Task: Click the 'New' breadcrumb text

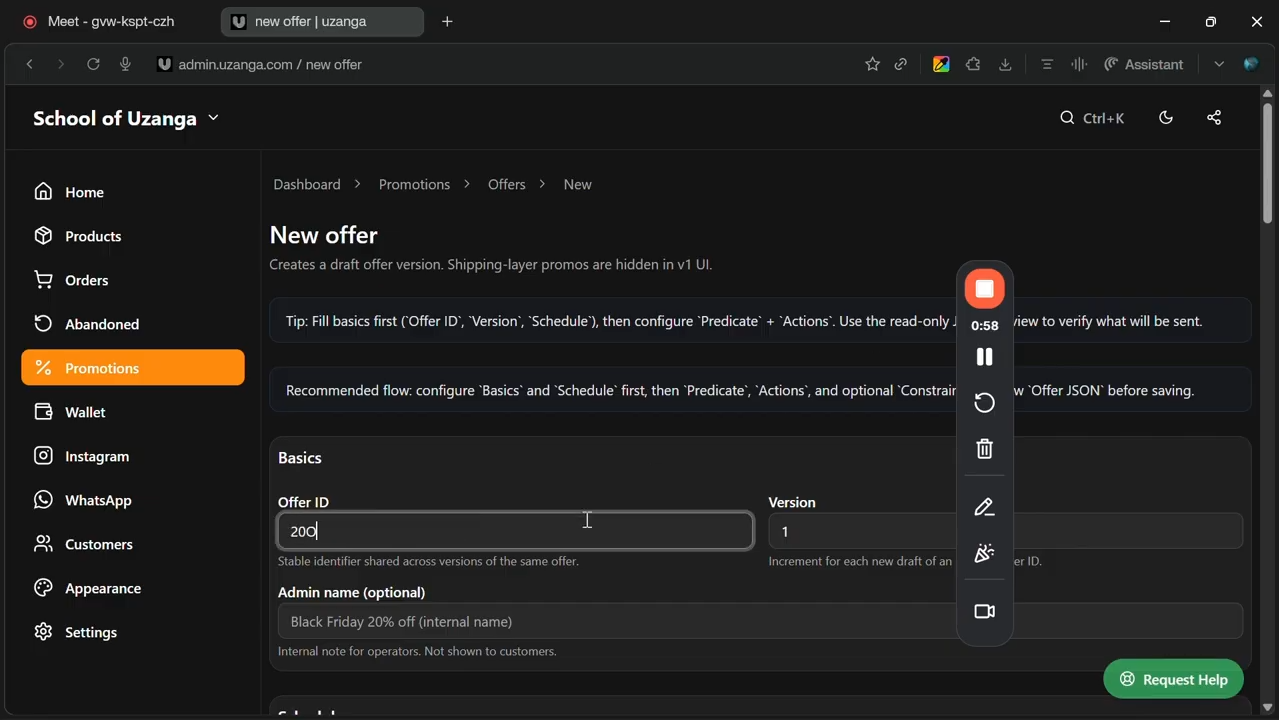Action: click(x=578, y=184)
